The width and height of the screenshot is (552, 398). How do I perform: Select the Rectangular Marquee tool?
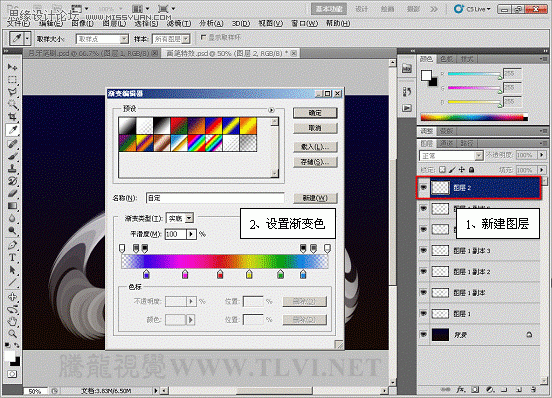coord(12,80)
